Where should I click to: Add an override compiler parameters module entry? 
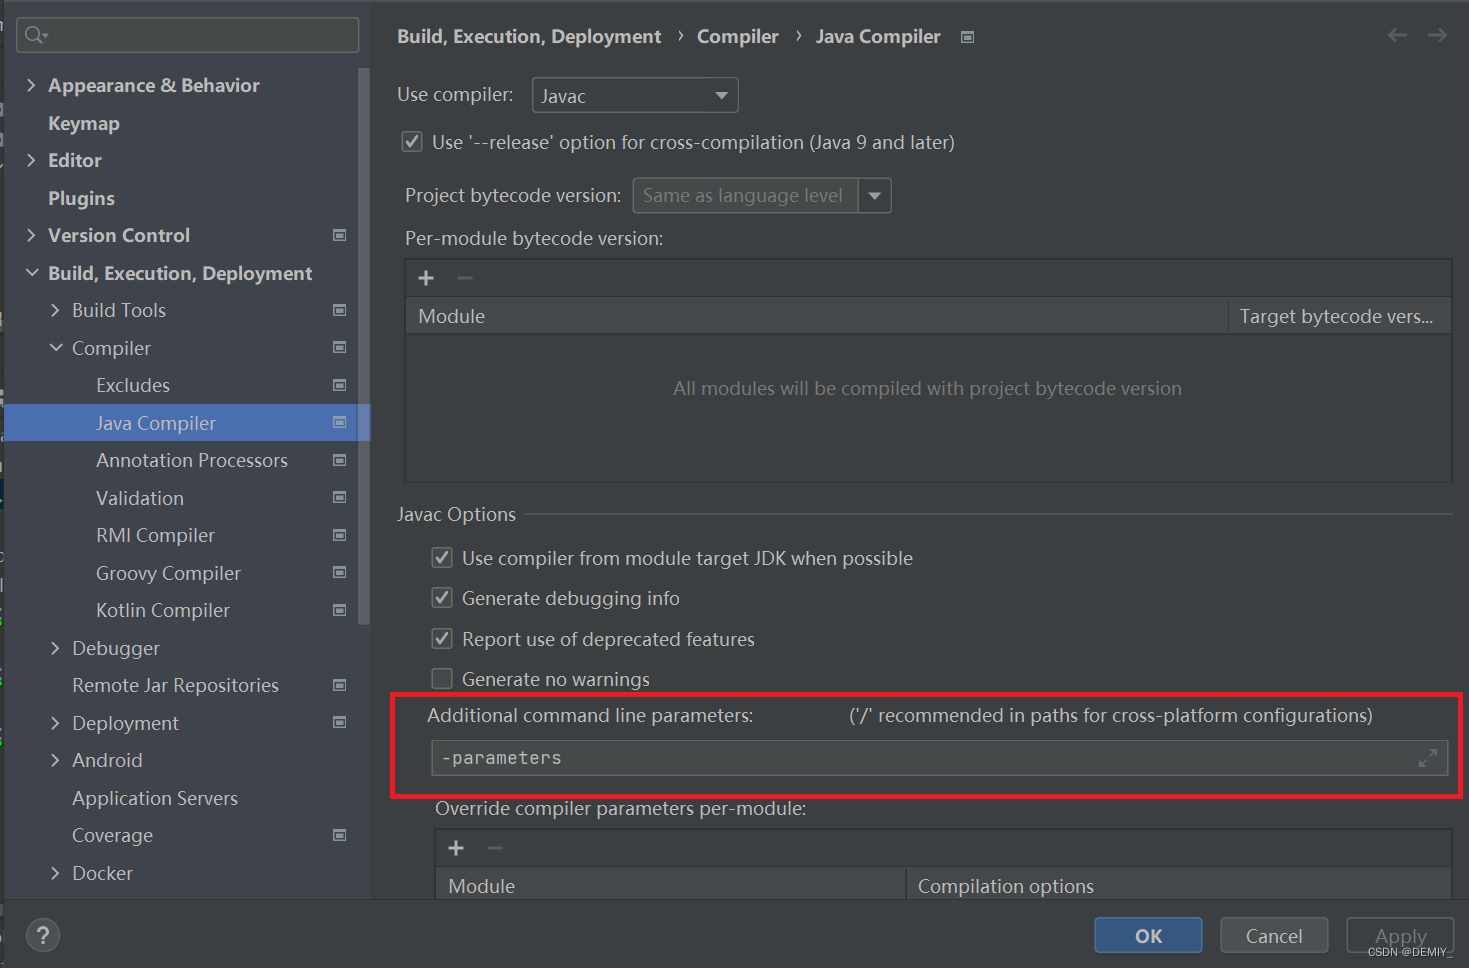(x=456, y=848)
